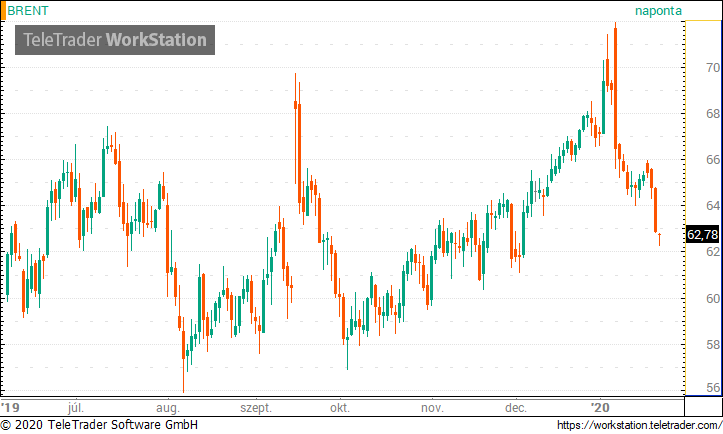The width and height of the screenshot is (723, 434).
Task: Click the 56 price axis label
Action: 712,388
